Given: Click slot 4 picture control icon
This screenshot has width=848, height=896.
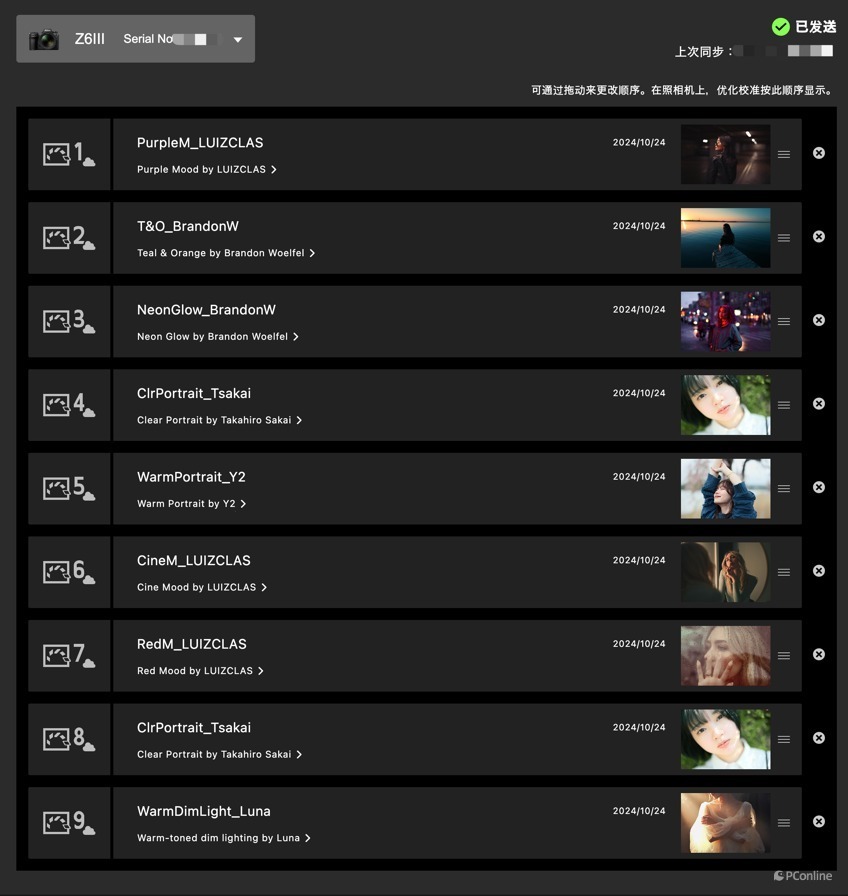Looking at the screenshot, I should [69, 405].
